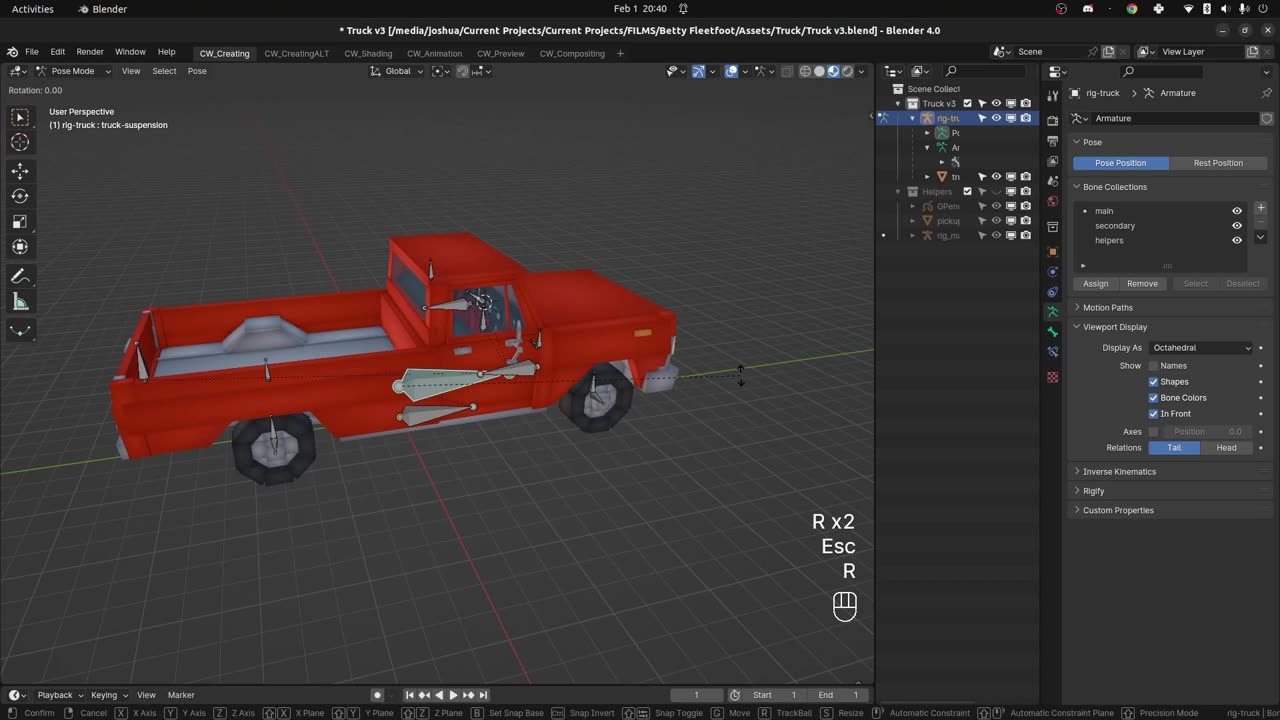
Task: Expand the Inverse Kinematics panel
Action: point(1119,472)
